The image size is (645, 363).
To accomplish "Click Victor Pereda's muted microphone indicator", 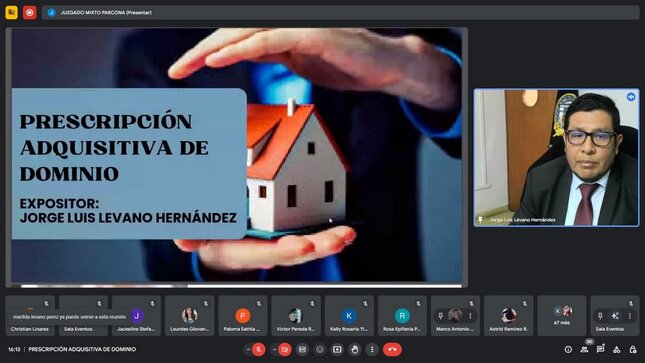I will pos(312,303).
